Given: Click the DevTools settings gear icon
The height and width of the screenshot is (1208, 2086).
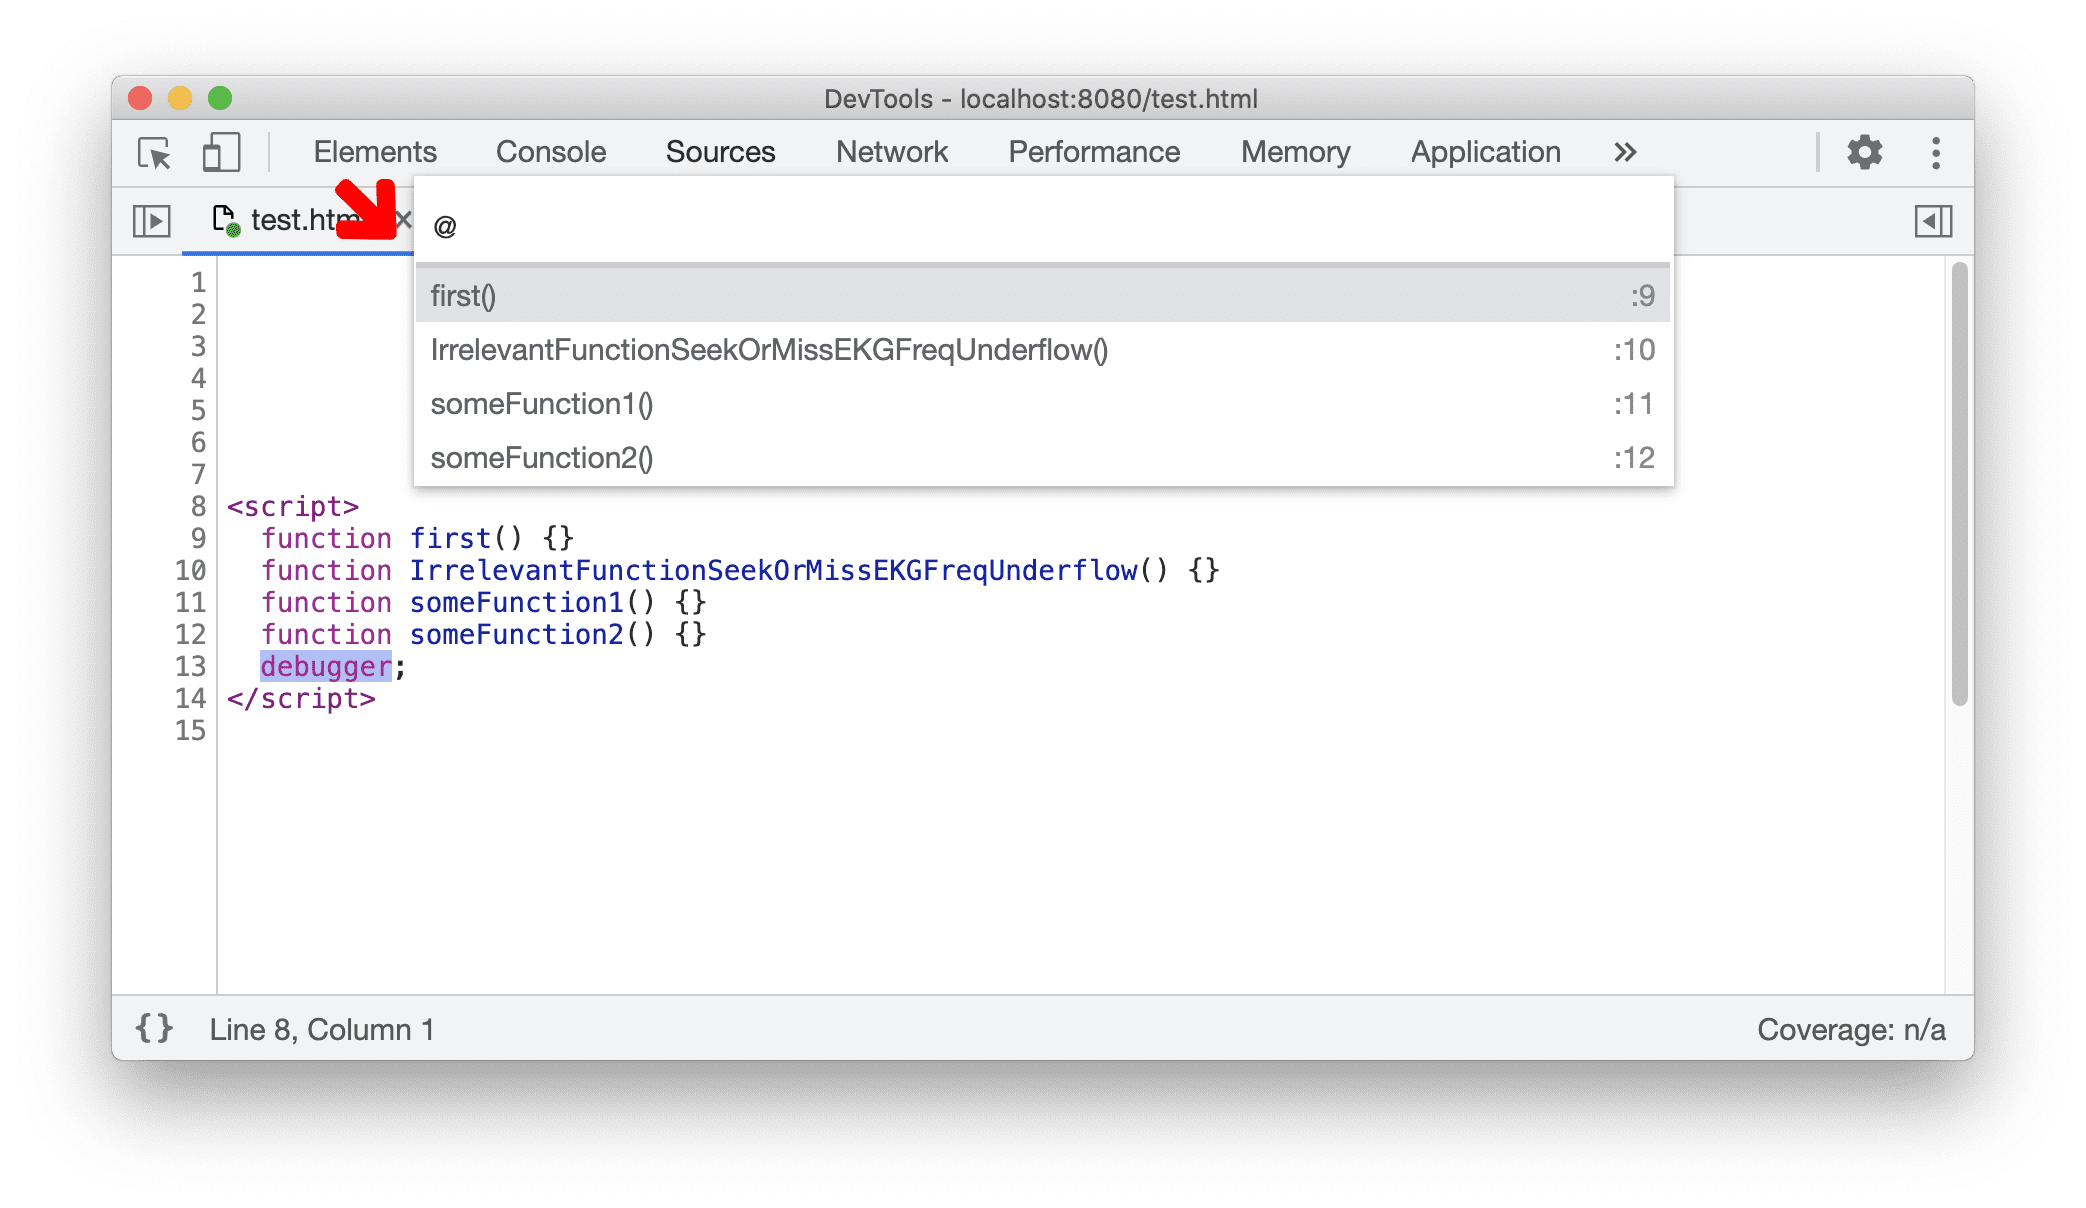Looking at the screenshot, I should 1869,151.
